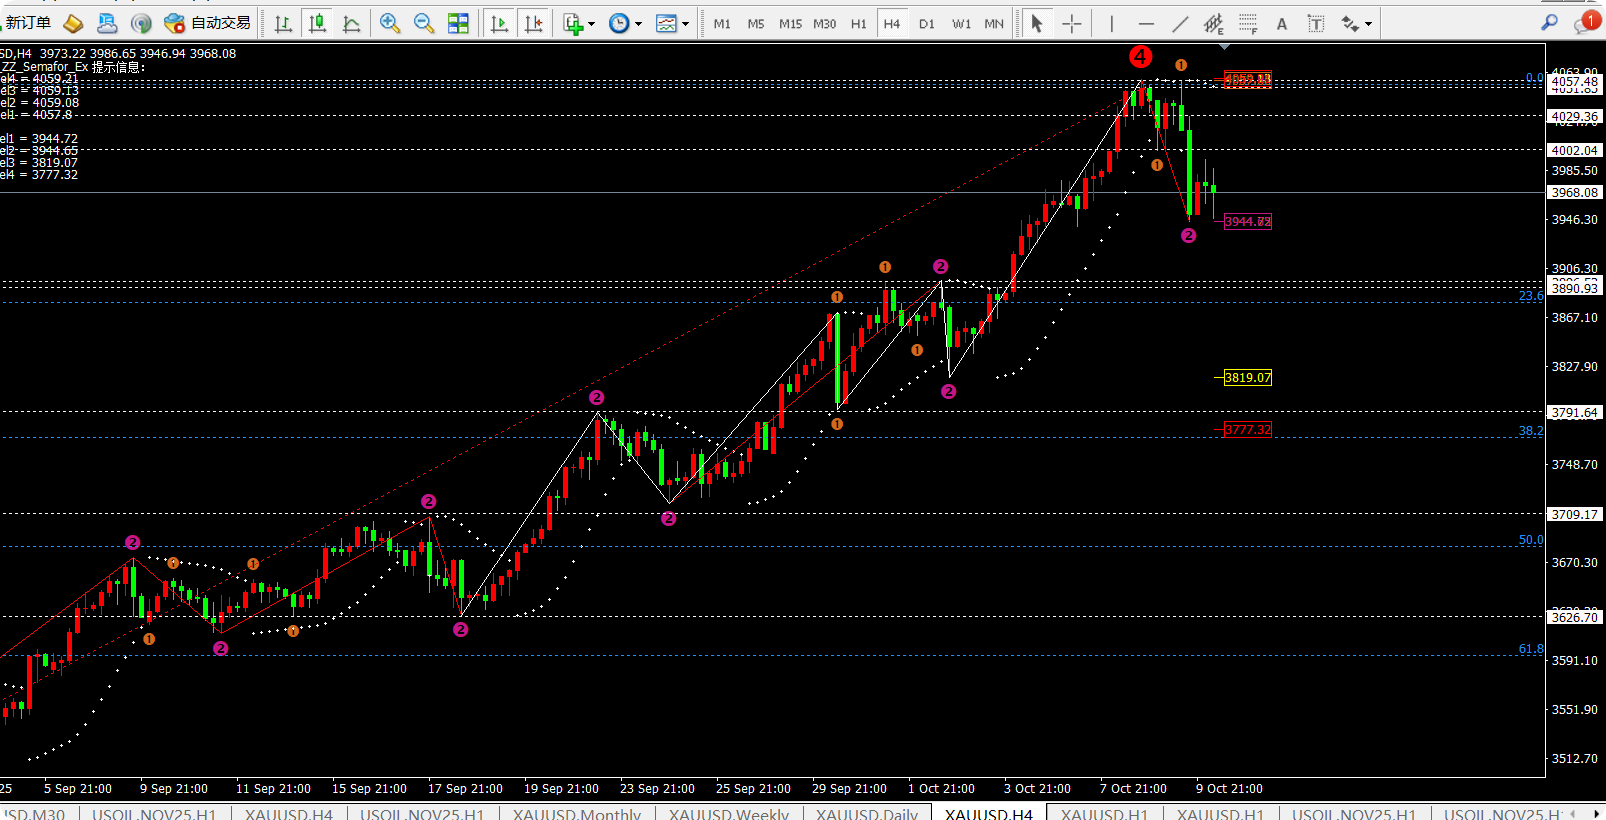Toggle the 自动交易 auto trading button
This screenshot has width=1606, height=820.
(x=208, y=23)
